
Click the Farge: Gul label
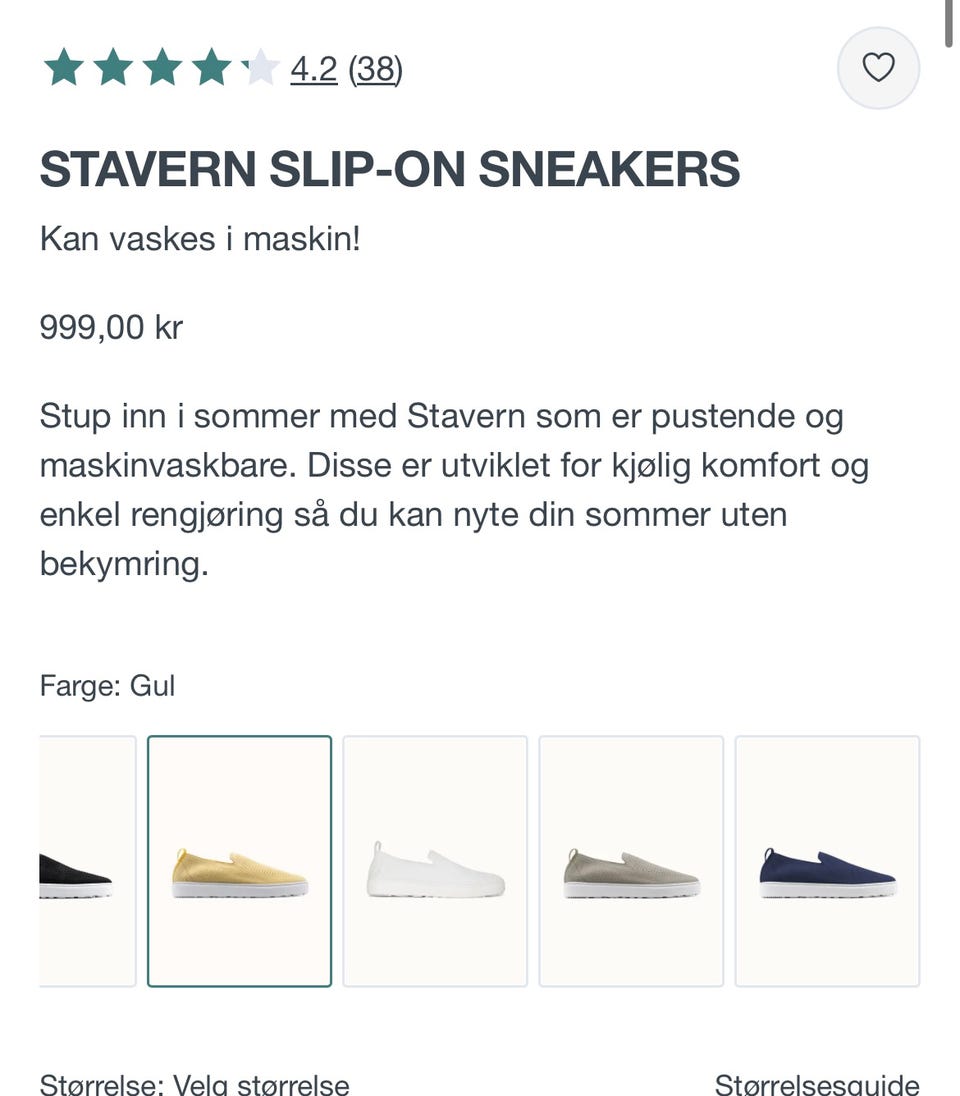coord(107,686)
